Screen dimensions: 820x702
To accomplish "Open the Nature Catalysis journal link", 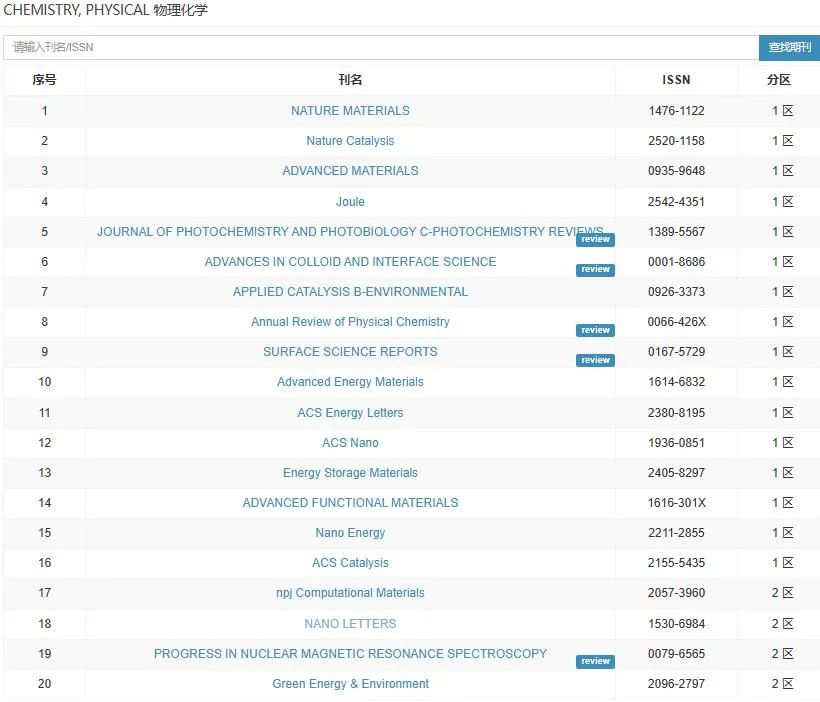I will (x=350, y=141).
